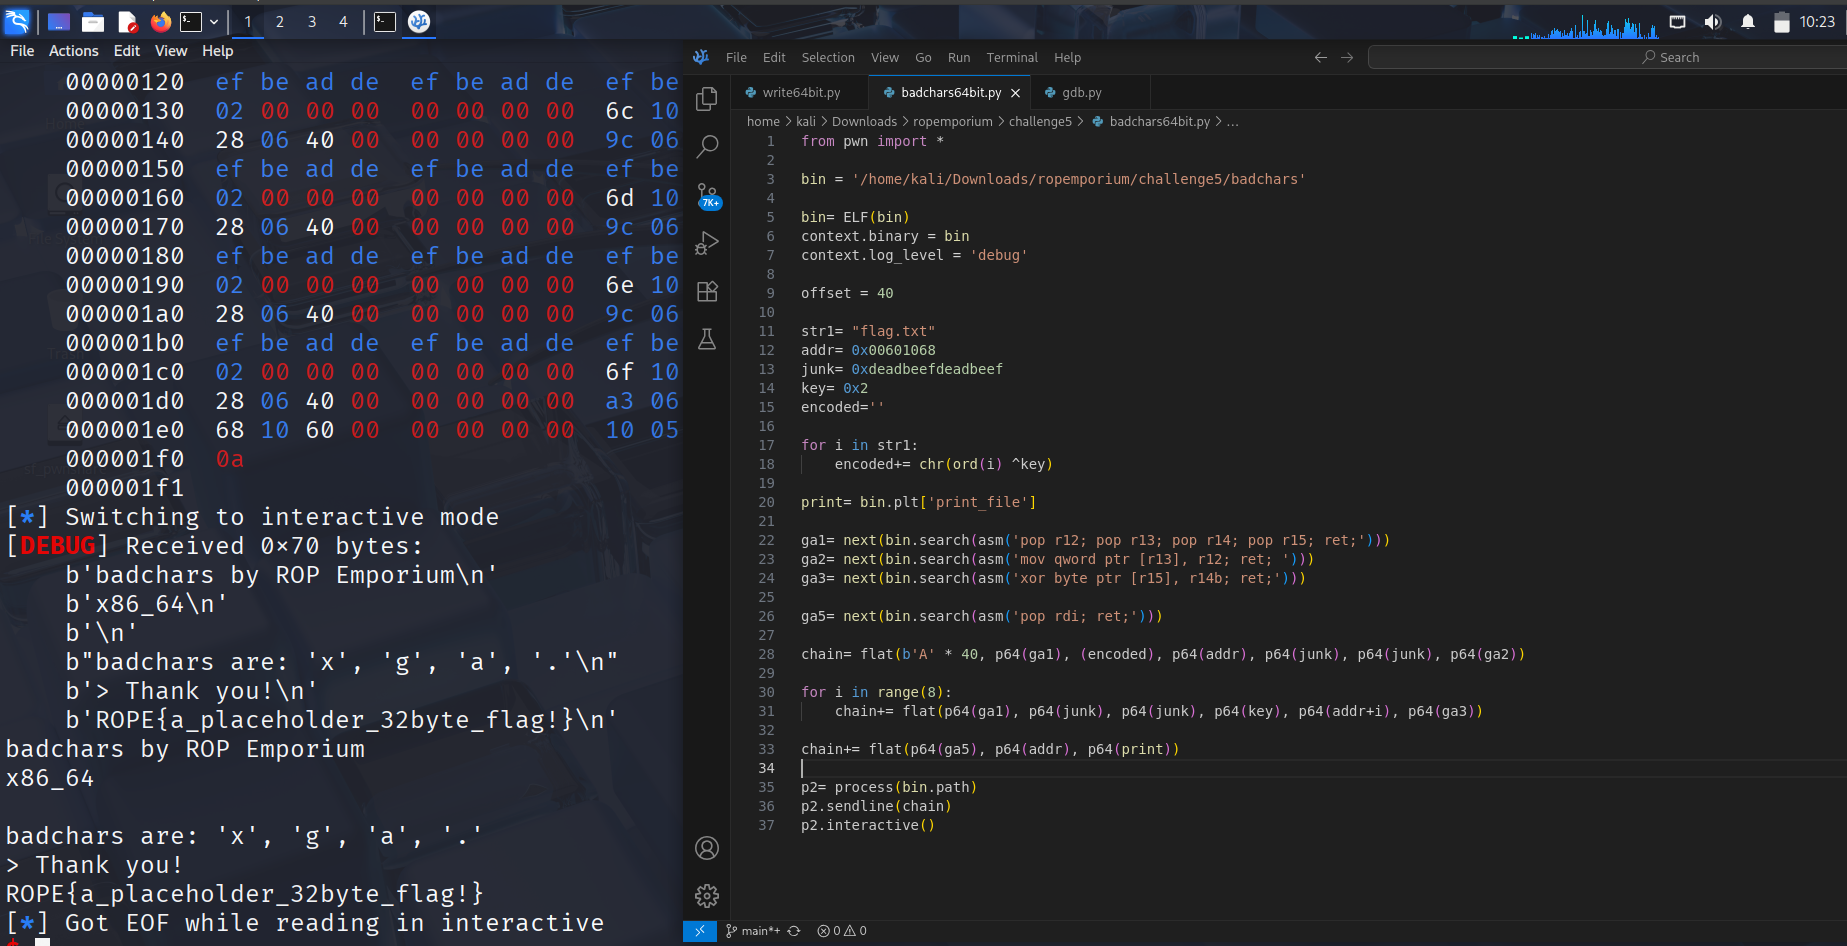Click the 'Downloads' breadcrumb segment
Viewport: 1847px width, 946px height.
pos(865,122)
